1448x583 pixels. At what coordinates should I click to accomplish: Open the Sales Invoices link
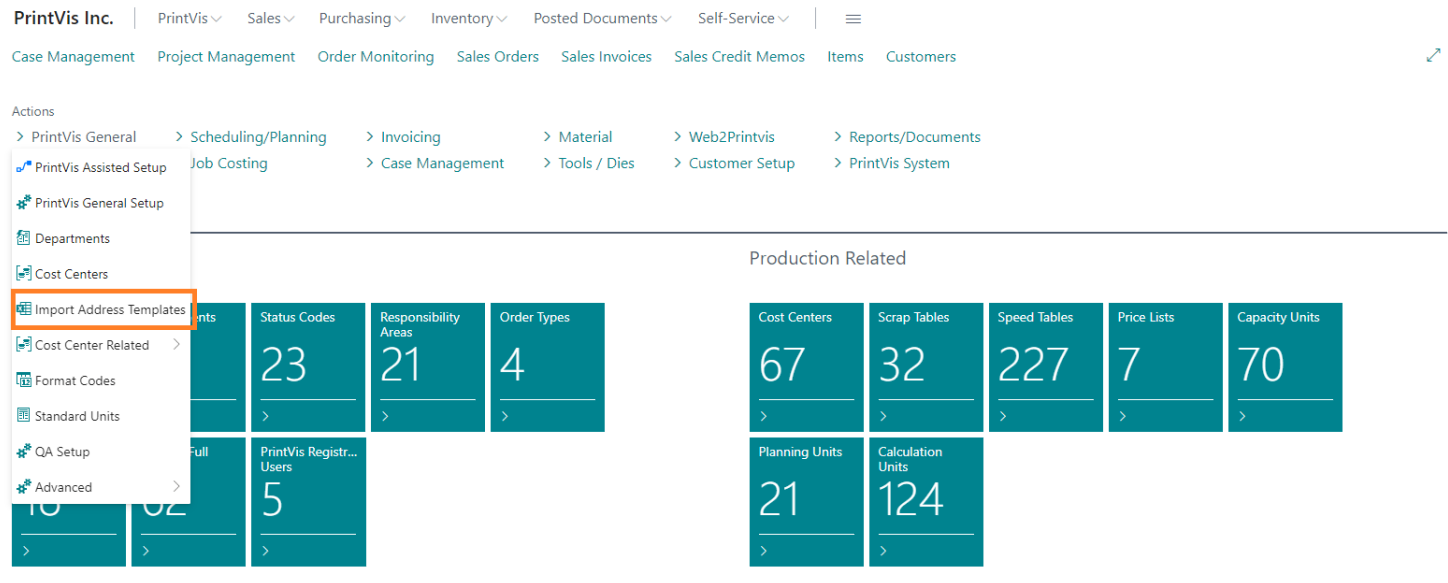point(607,57)
